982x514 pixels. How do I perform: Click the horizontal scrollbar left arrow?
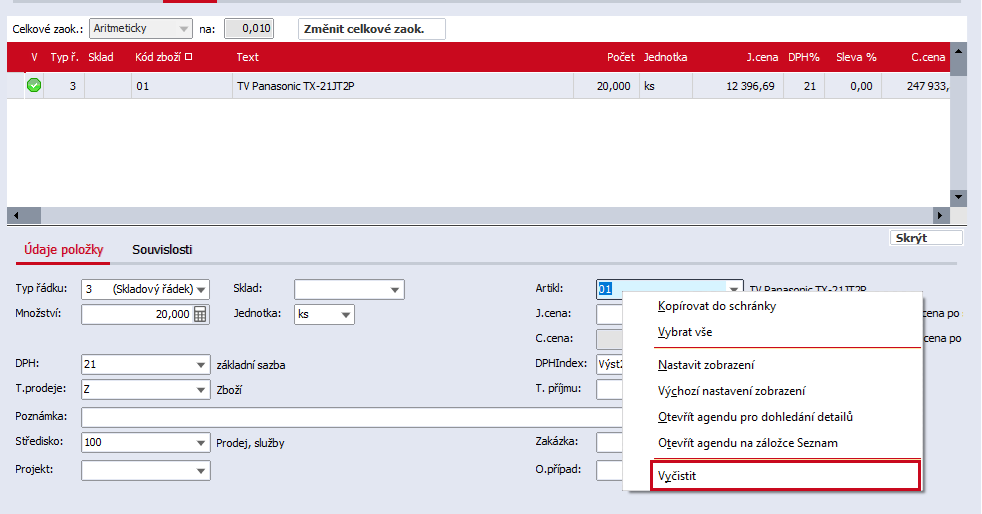(16, 215)
